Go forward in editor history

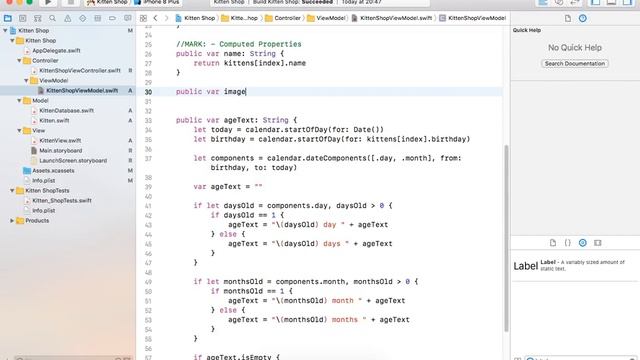(x=166, y=18)
